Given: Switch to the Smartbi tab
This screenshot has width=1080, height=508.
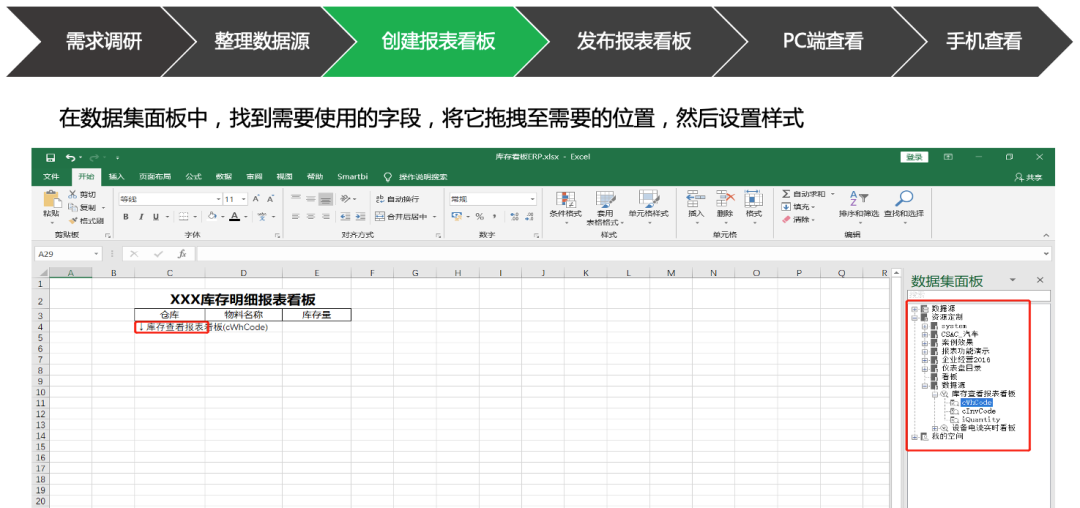Looking at the screenshot, I should tap(353, 177).
